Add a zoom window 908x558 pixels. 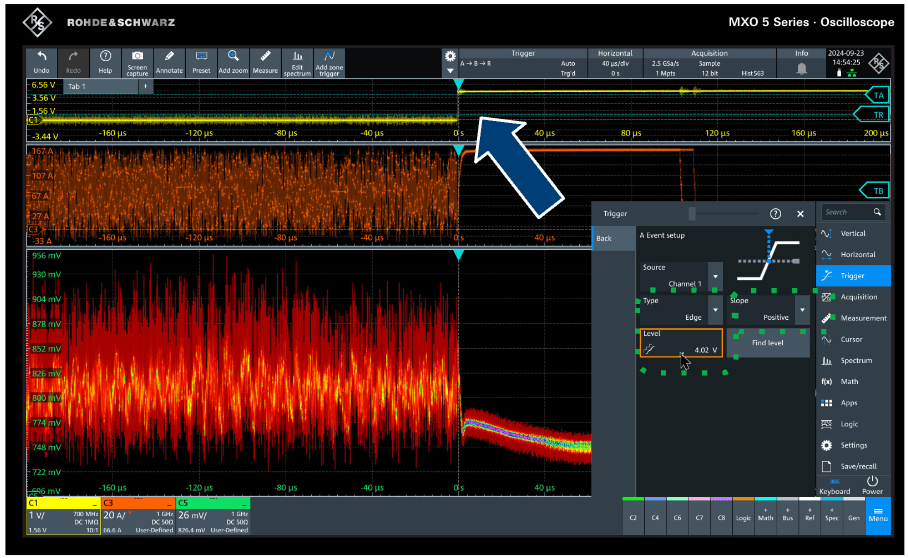(x=233, y=62)
